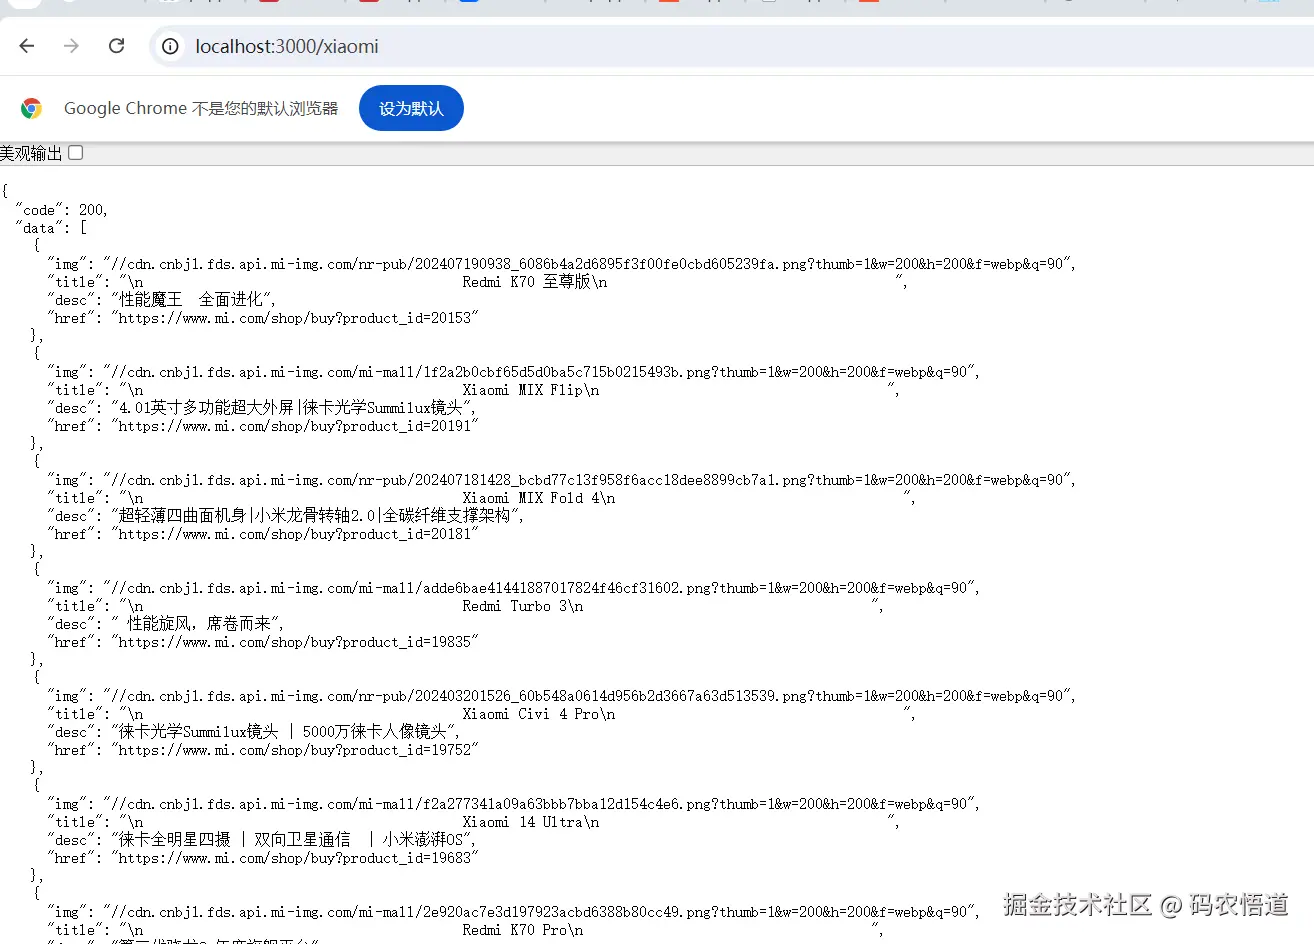1314x944 pixels.
Task: Click the 性能旋风，席卷而来 description
Action: [198, 624]
